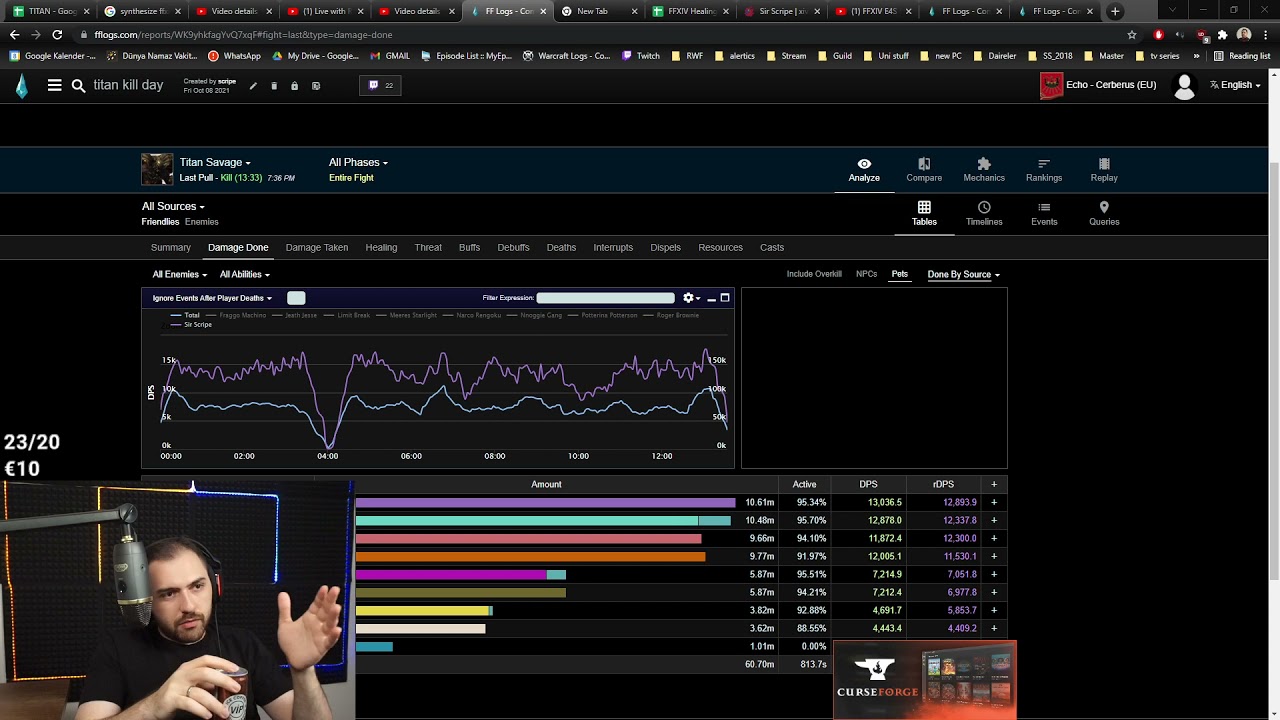Bookmark this page with the star icon

(x=1132, y=34)
